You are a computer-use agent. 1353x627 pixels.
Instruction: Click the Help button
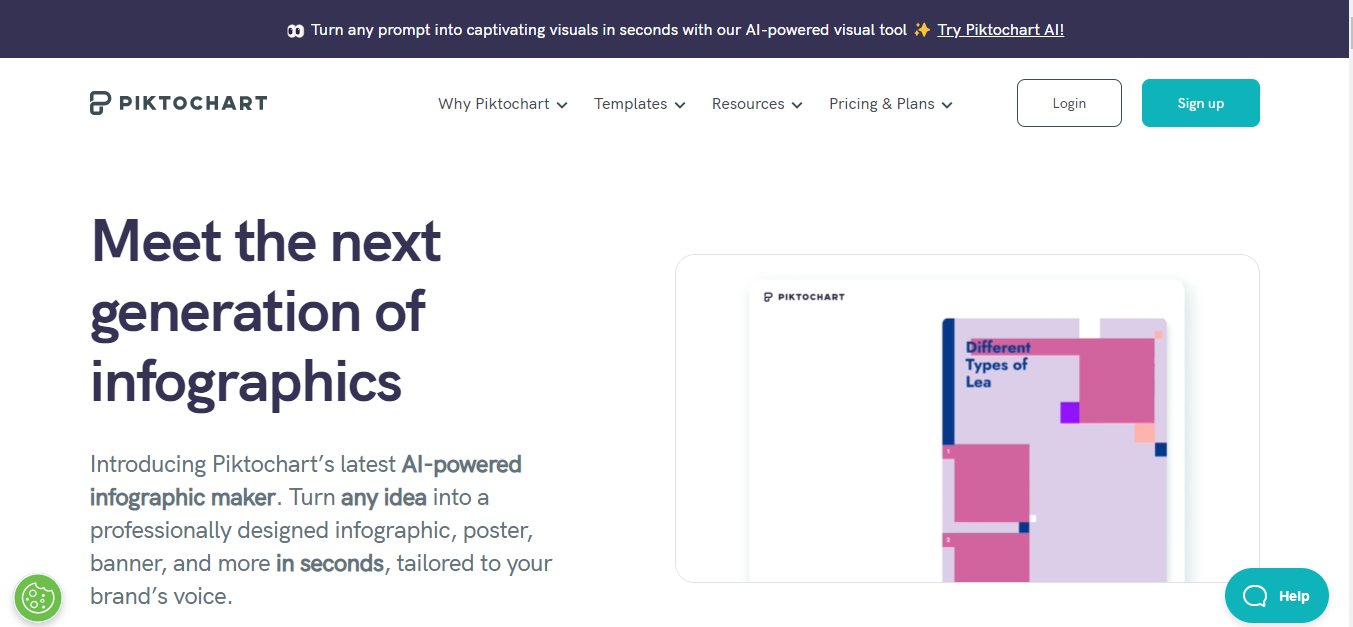(1277, 596)
